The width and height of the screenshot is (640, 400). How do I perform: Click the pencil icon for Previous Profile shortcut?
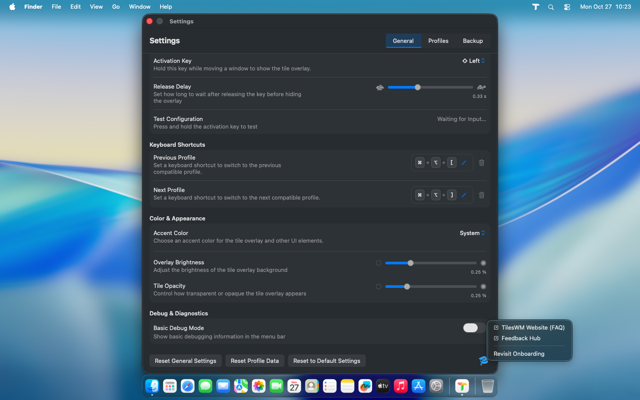(464, 163)
